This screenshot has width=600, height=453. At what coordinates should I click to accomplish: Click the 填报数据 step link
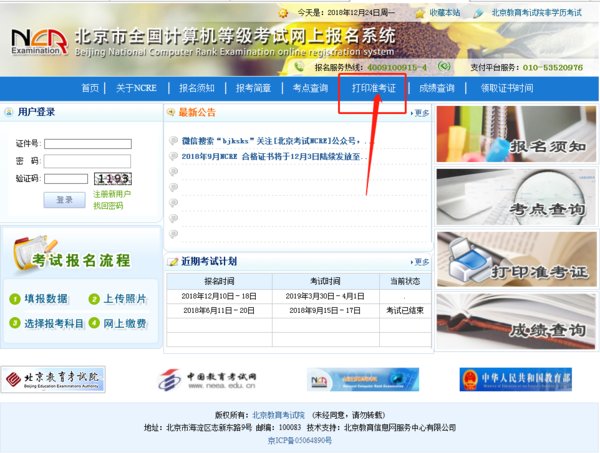[46, 299]
